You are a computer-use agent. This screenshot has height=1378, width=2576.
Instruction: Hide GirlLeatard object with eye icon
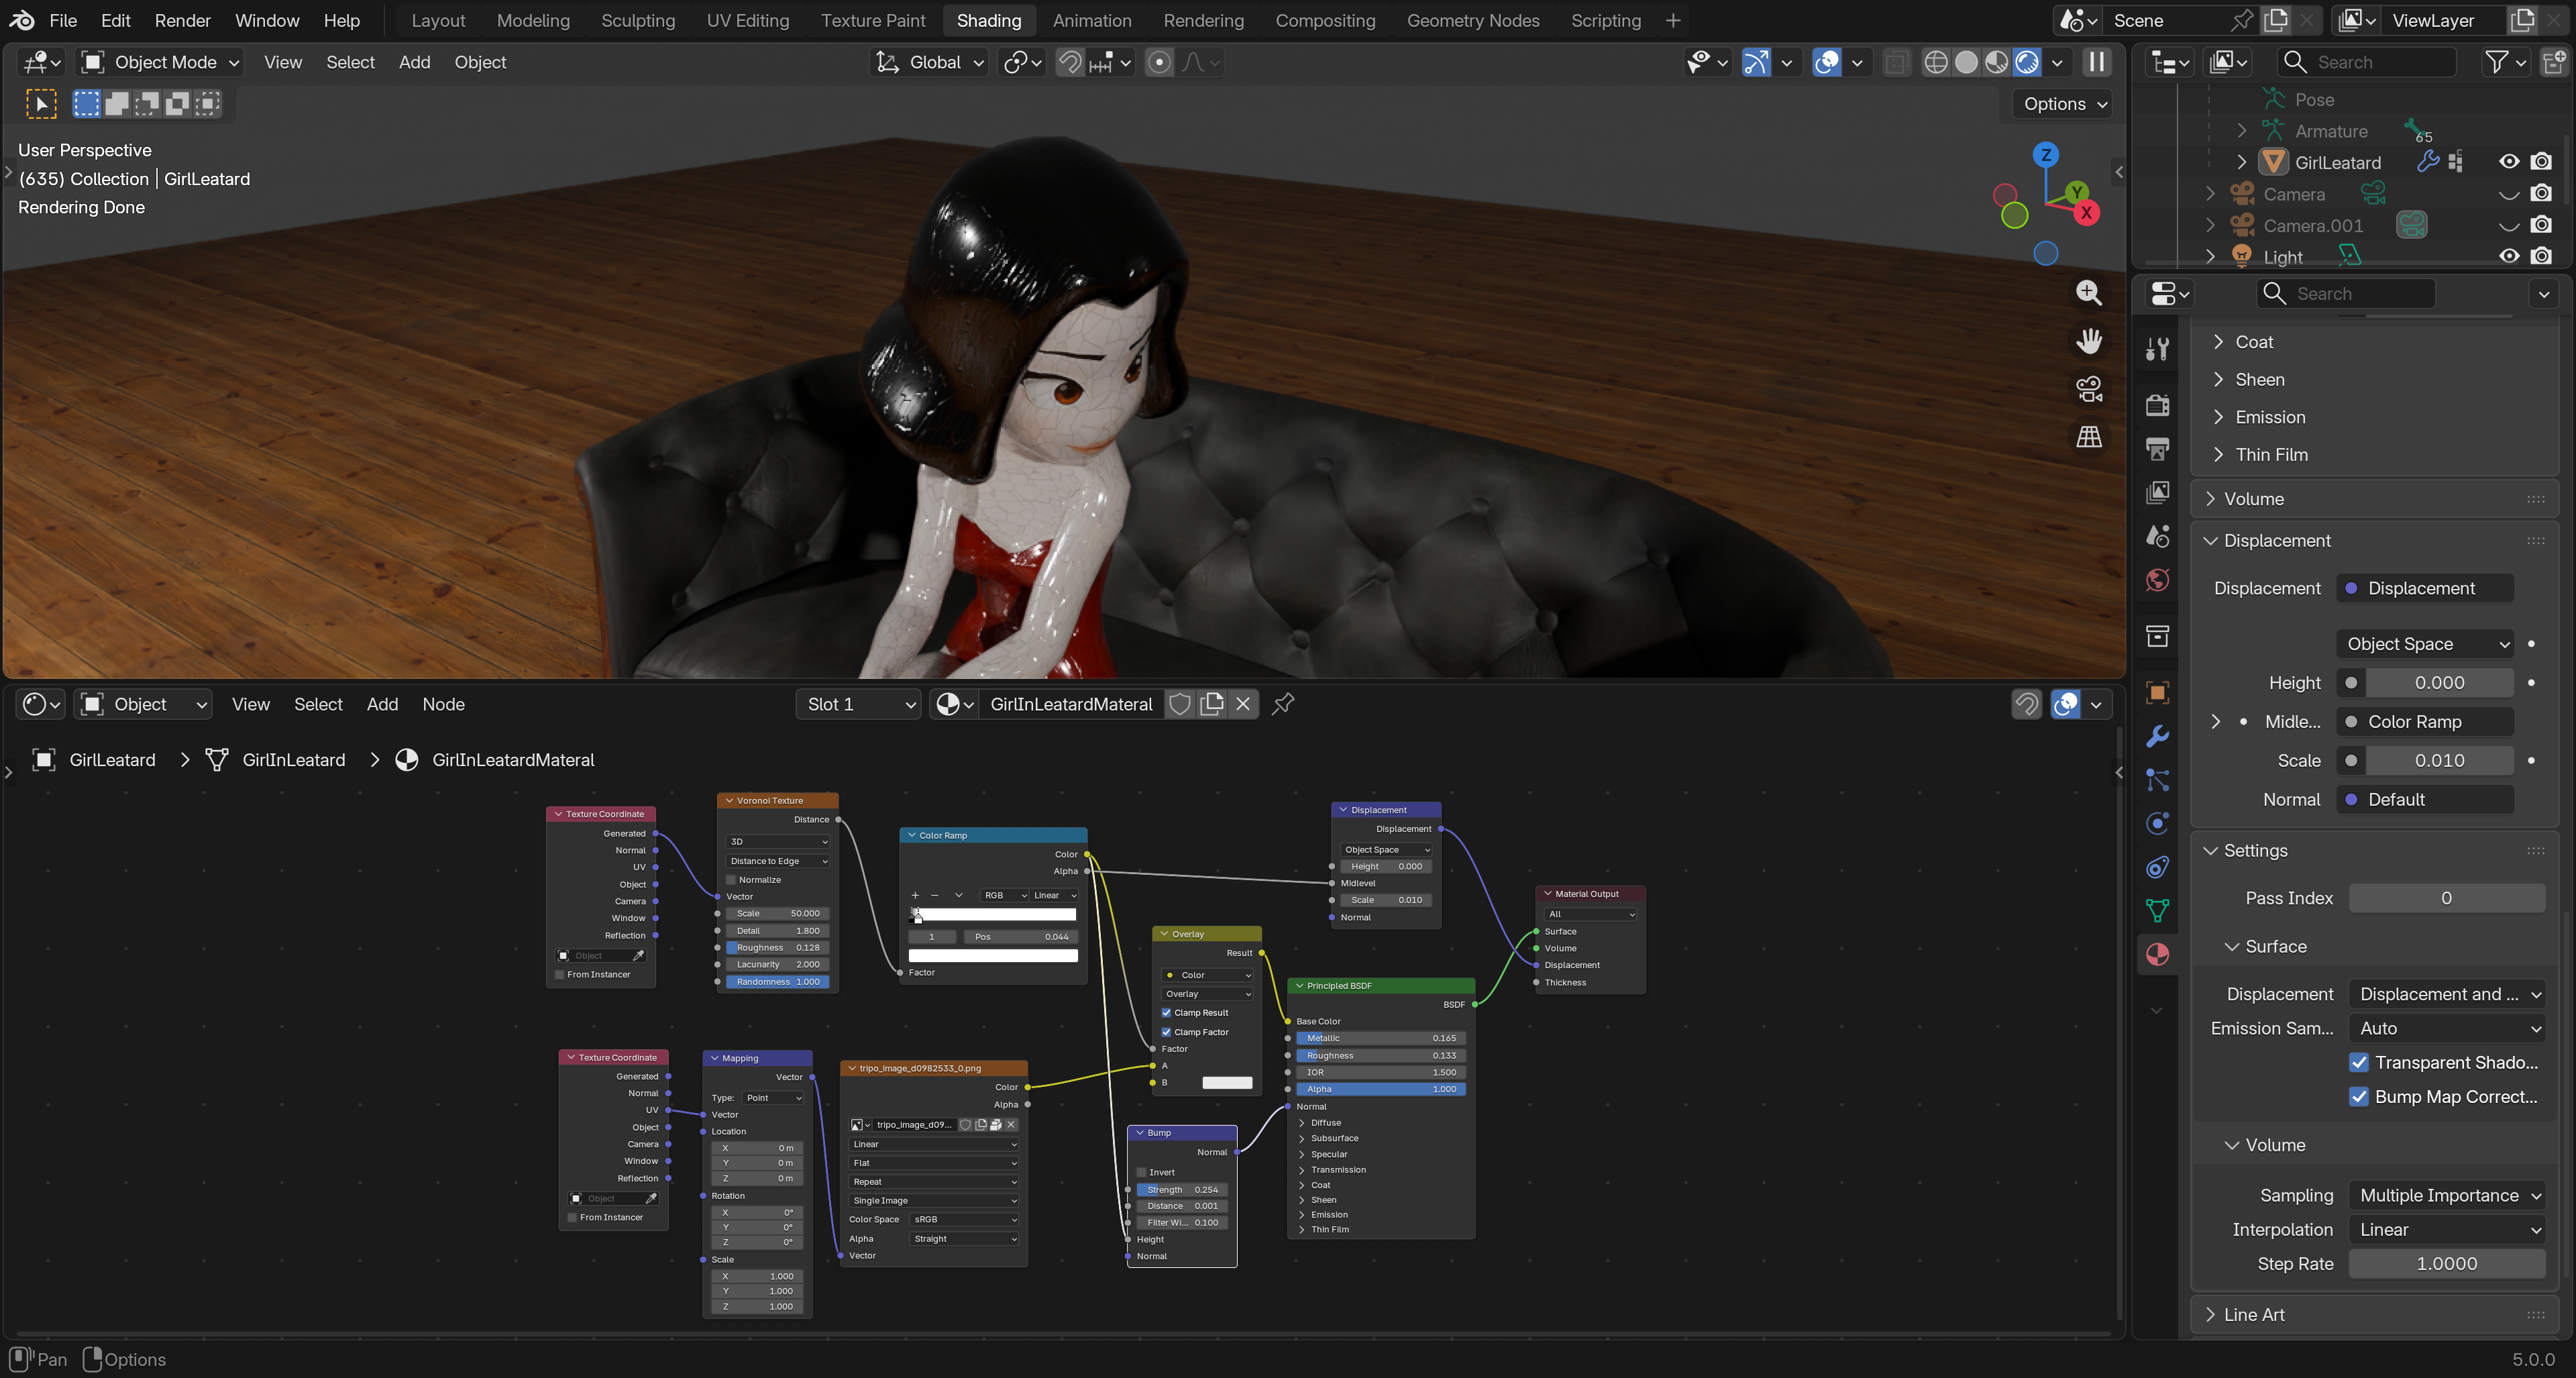[2508, 162]
